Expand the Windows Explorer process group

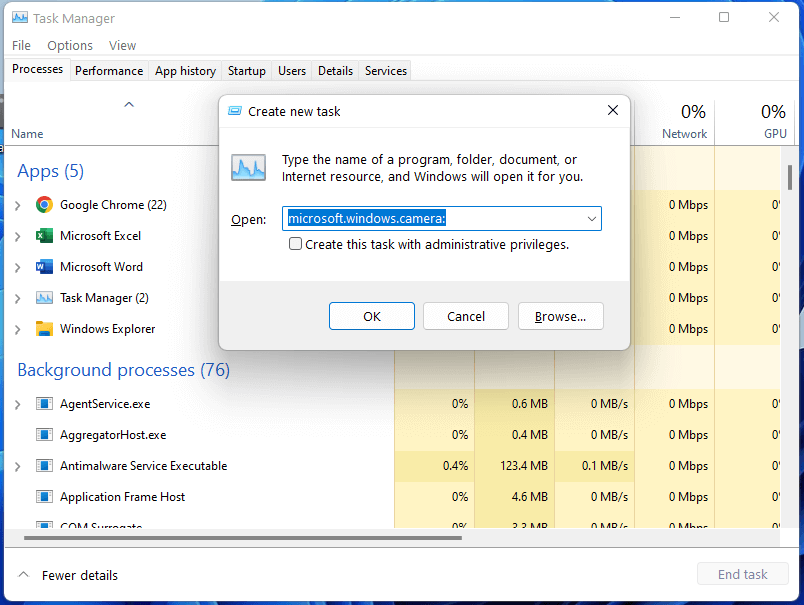tap(18, 330)
